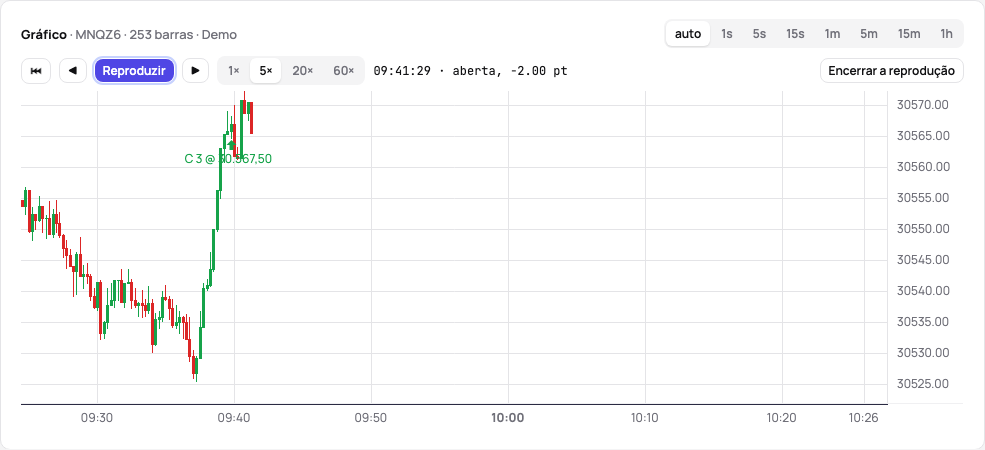This screenshot has width=985, height=450.
Task: Click the 09:30 time axis label
Action: 97,417
